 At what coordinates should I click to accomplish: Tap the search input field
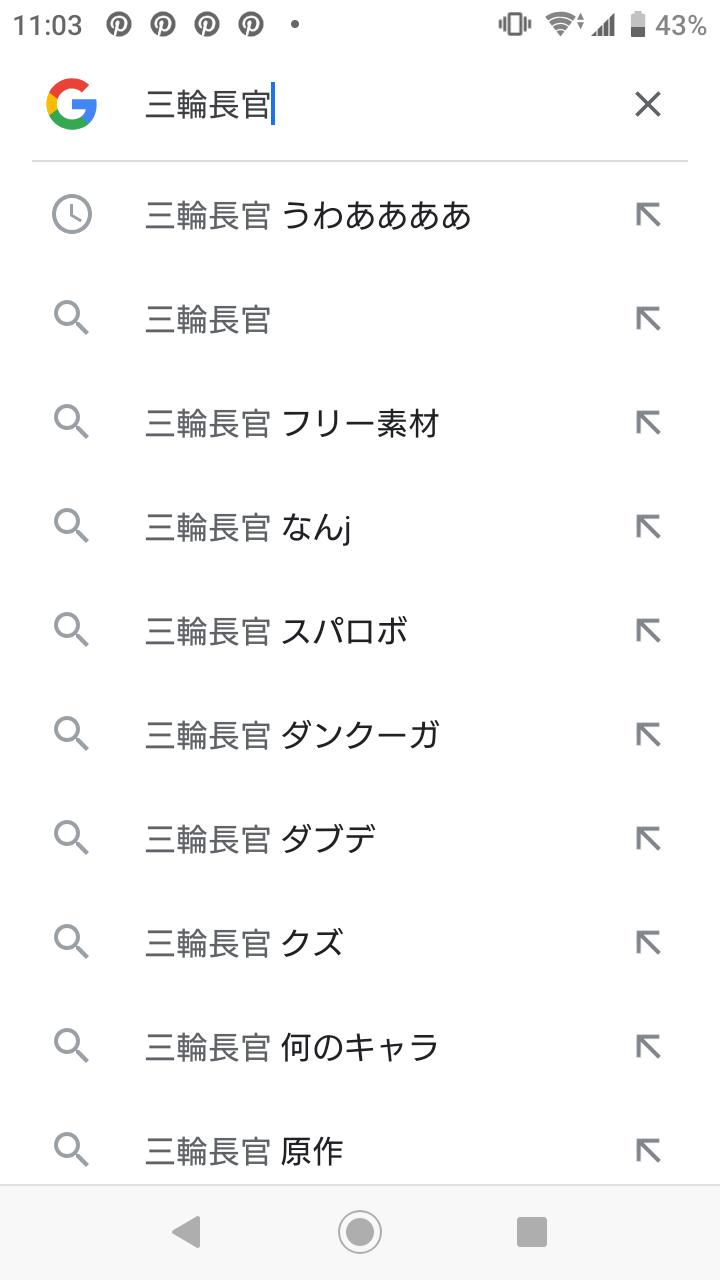tap(380, 104)
